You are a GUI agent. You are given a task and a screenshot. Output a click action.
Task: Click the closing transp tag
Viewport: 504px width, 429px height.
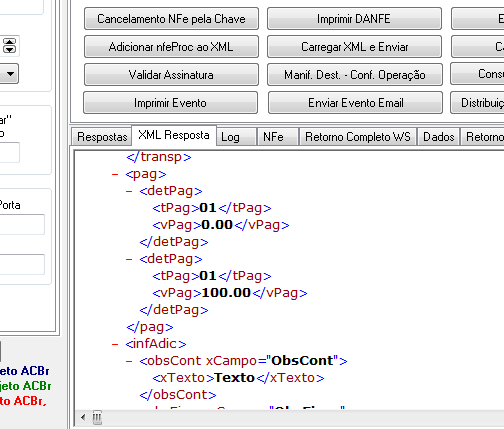tap(159, 157)
